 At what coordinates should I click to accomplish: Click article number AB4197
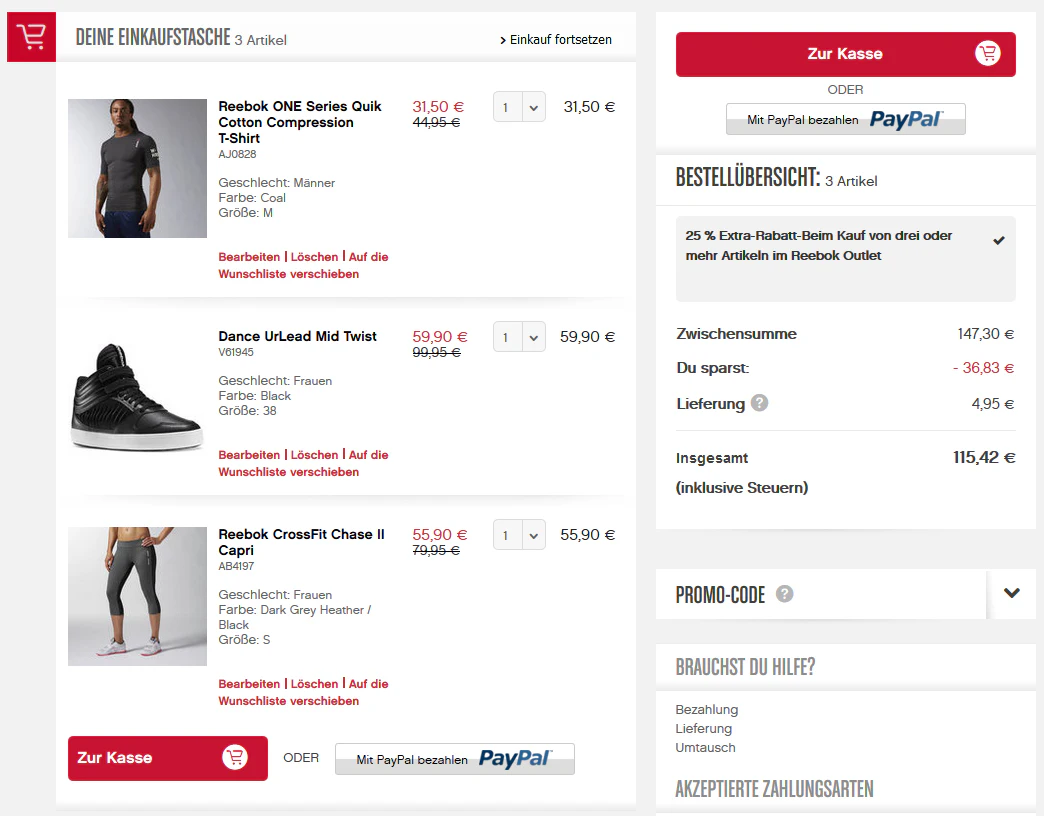click(236, 566)
